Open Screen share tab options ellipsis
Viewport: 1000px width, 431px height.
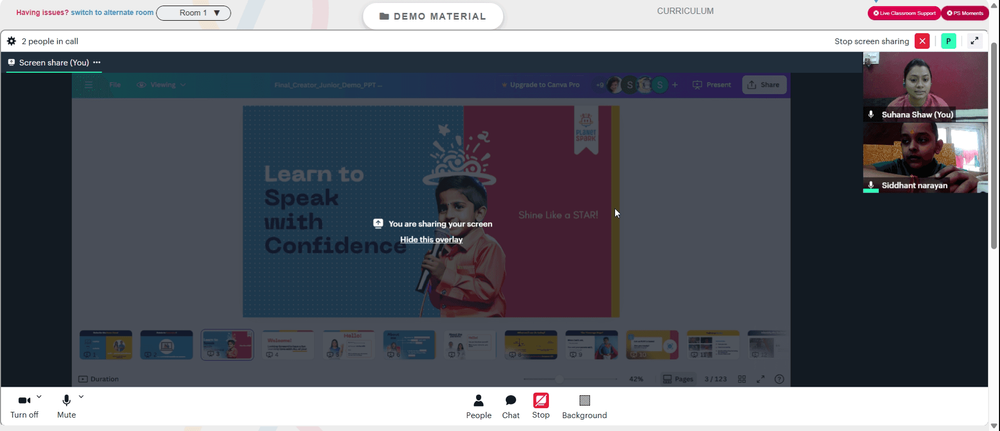pos(97,62)
